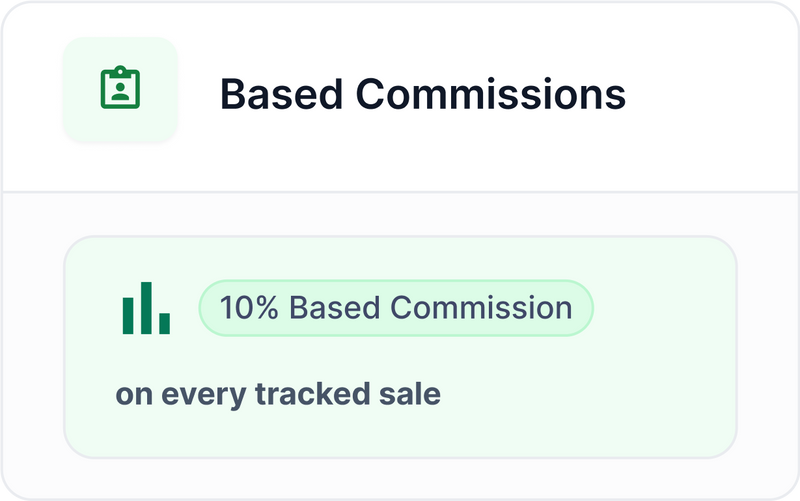
Task: Click the tallest bar of the chart icon
Action: click(x=146, y=308)
